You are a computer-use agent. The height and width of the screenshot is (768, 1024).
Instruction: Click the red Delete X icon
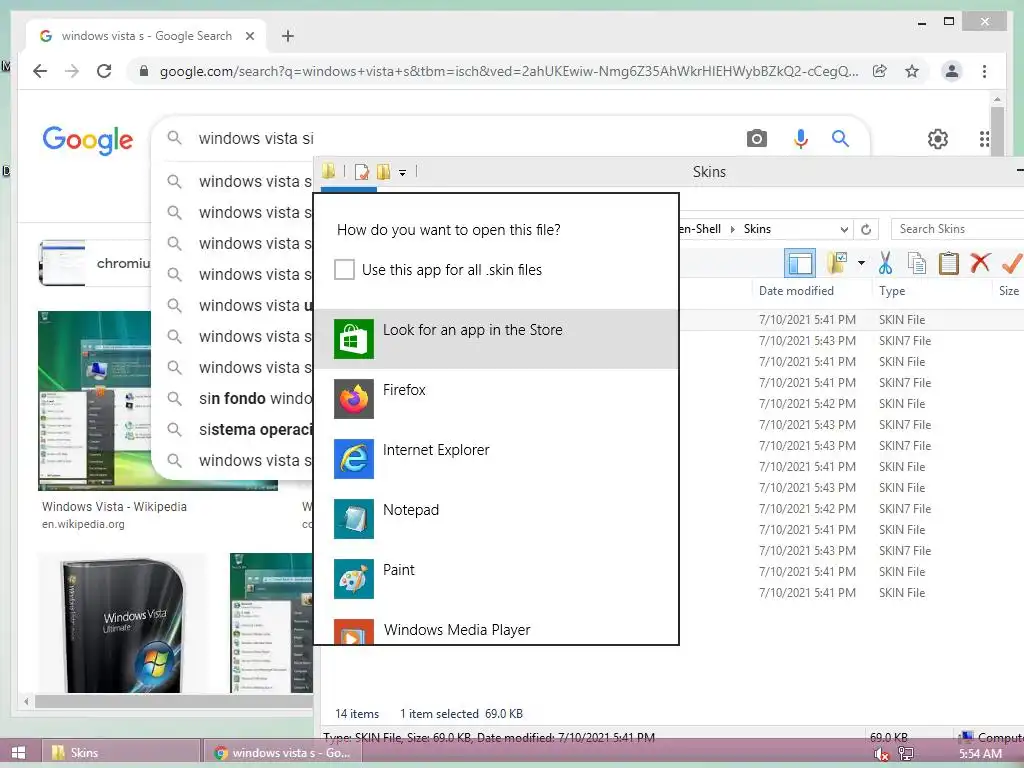click(980, 263)
